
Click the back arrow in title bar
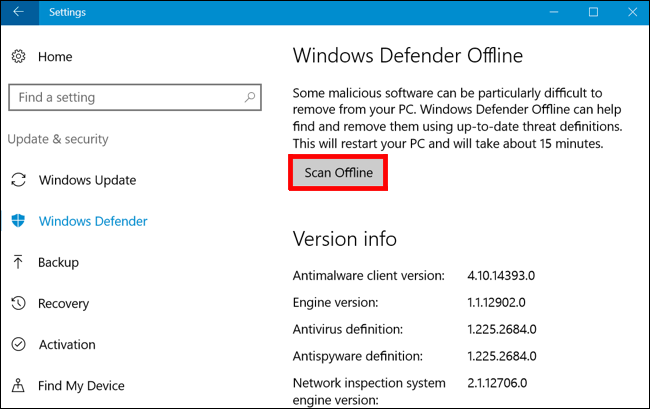19,12
